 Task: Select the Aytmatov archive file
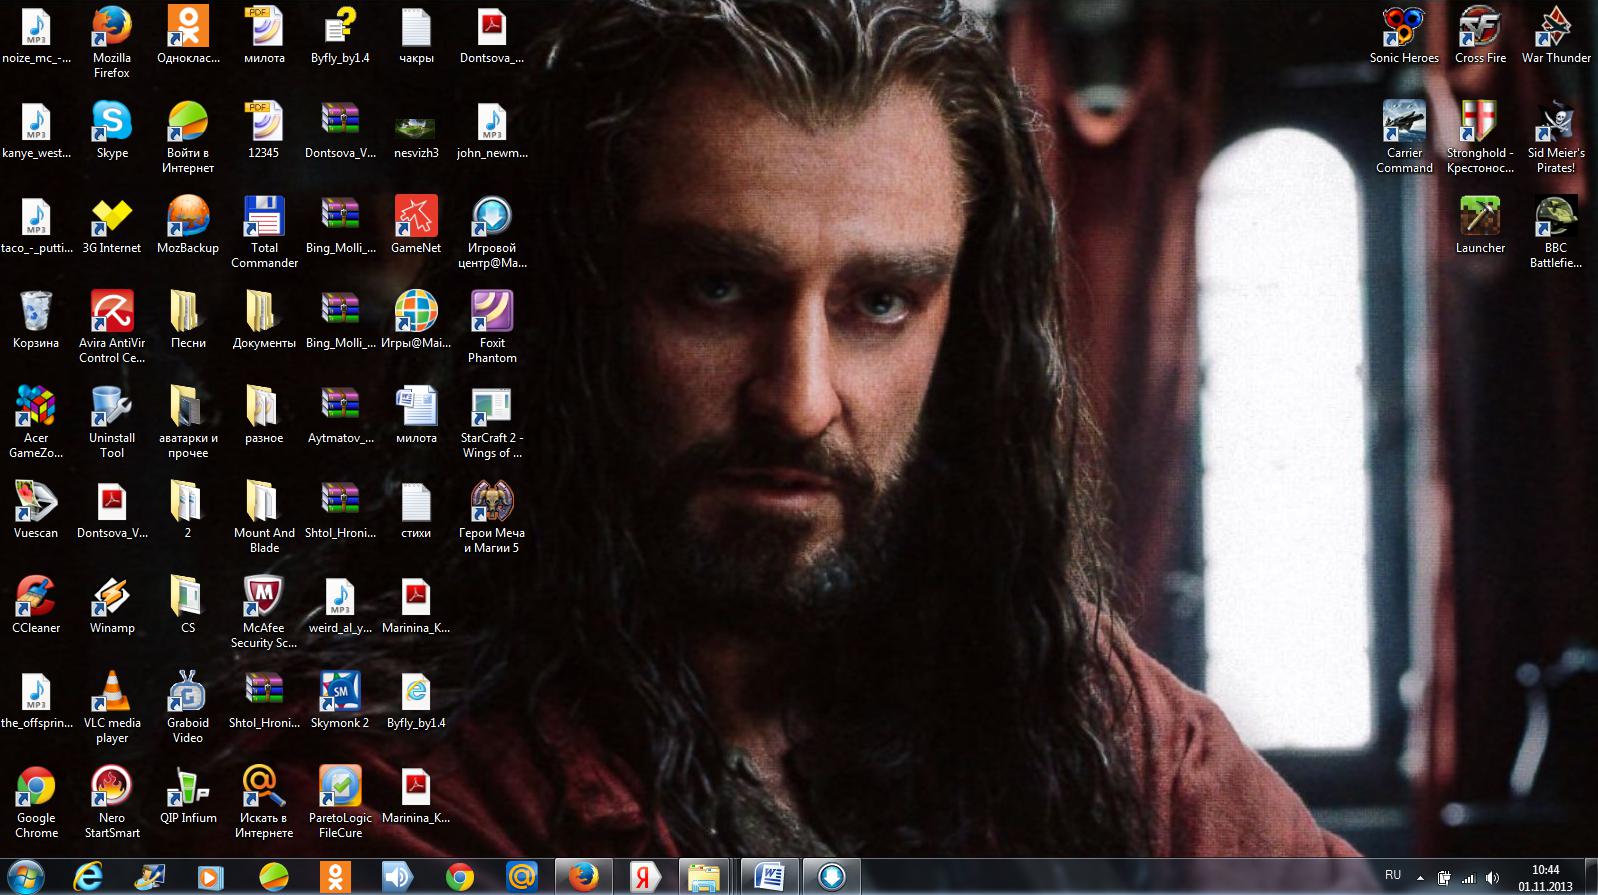[340, 415]
